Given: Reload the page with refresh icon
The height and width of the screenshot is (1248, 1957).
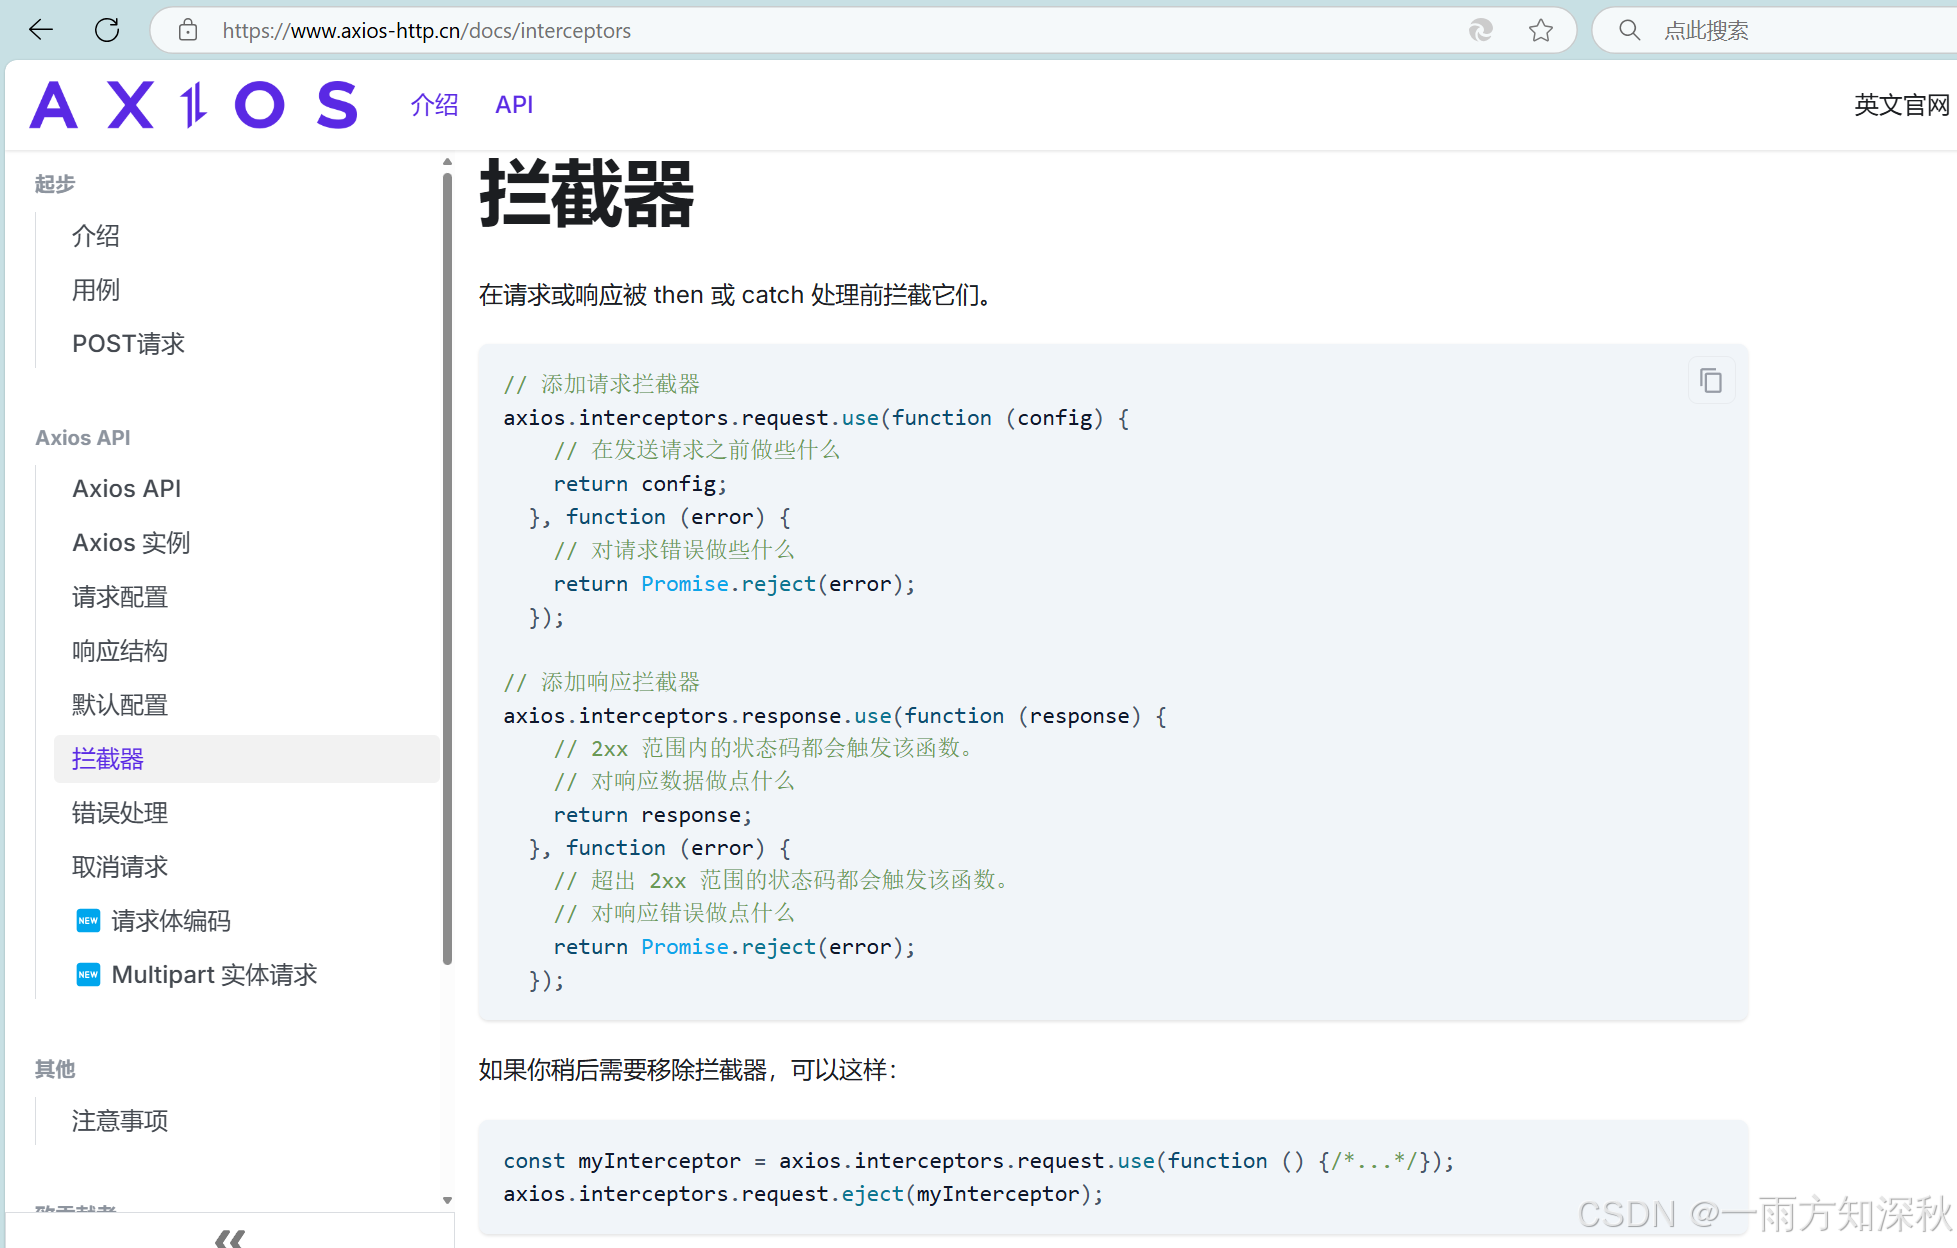Looking at the screenshot, I should tap(107, 30).
